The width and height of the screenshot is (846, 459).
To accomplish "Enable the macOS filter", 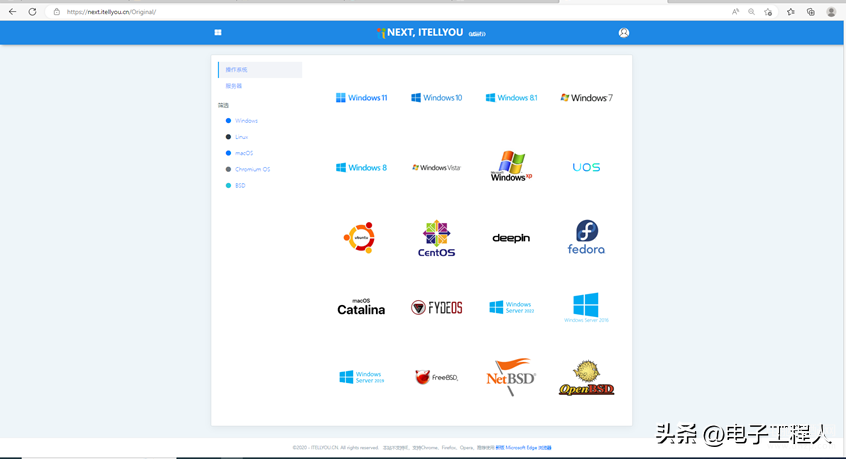I will coord(244,153).
